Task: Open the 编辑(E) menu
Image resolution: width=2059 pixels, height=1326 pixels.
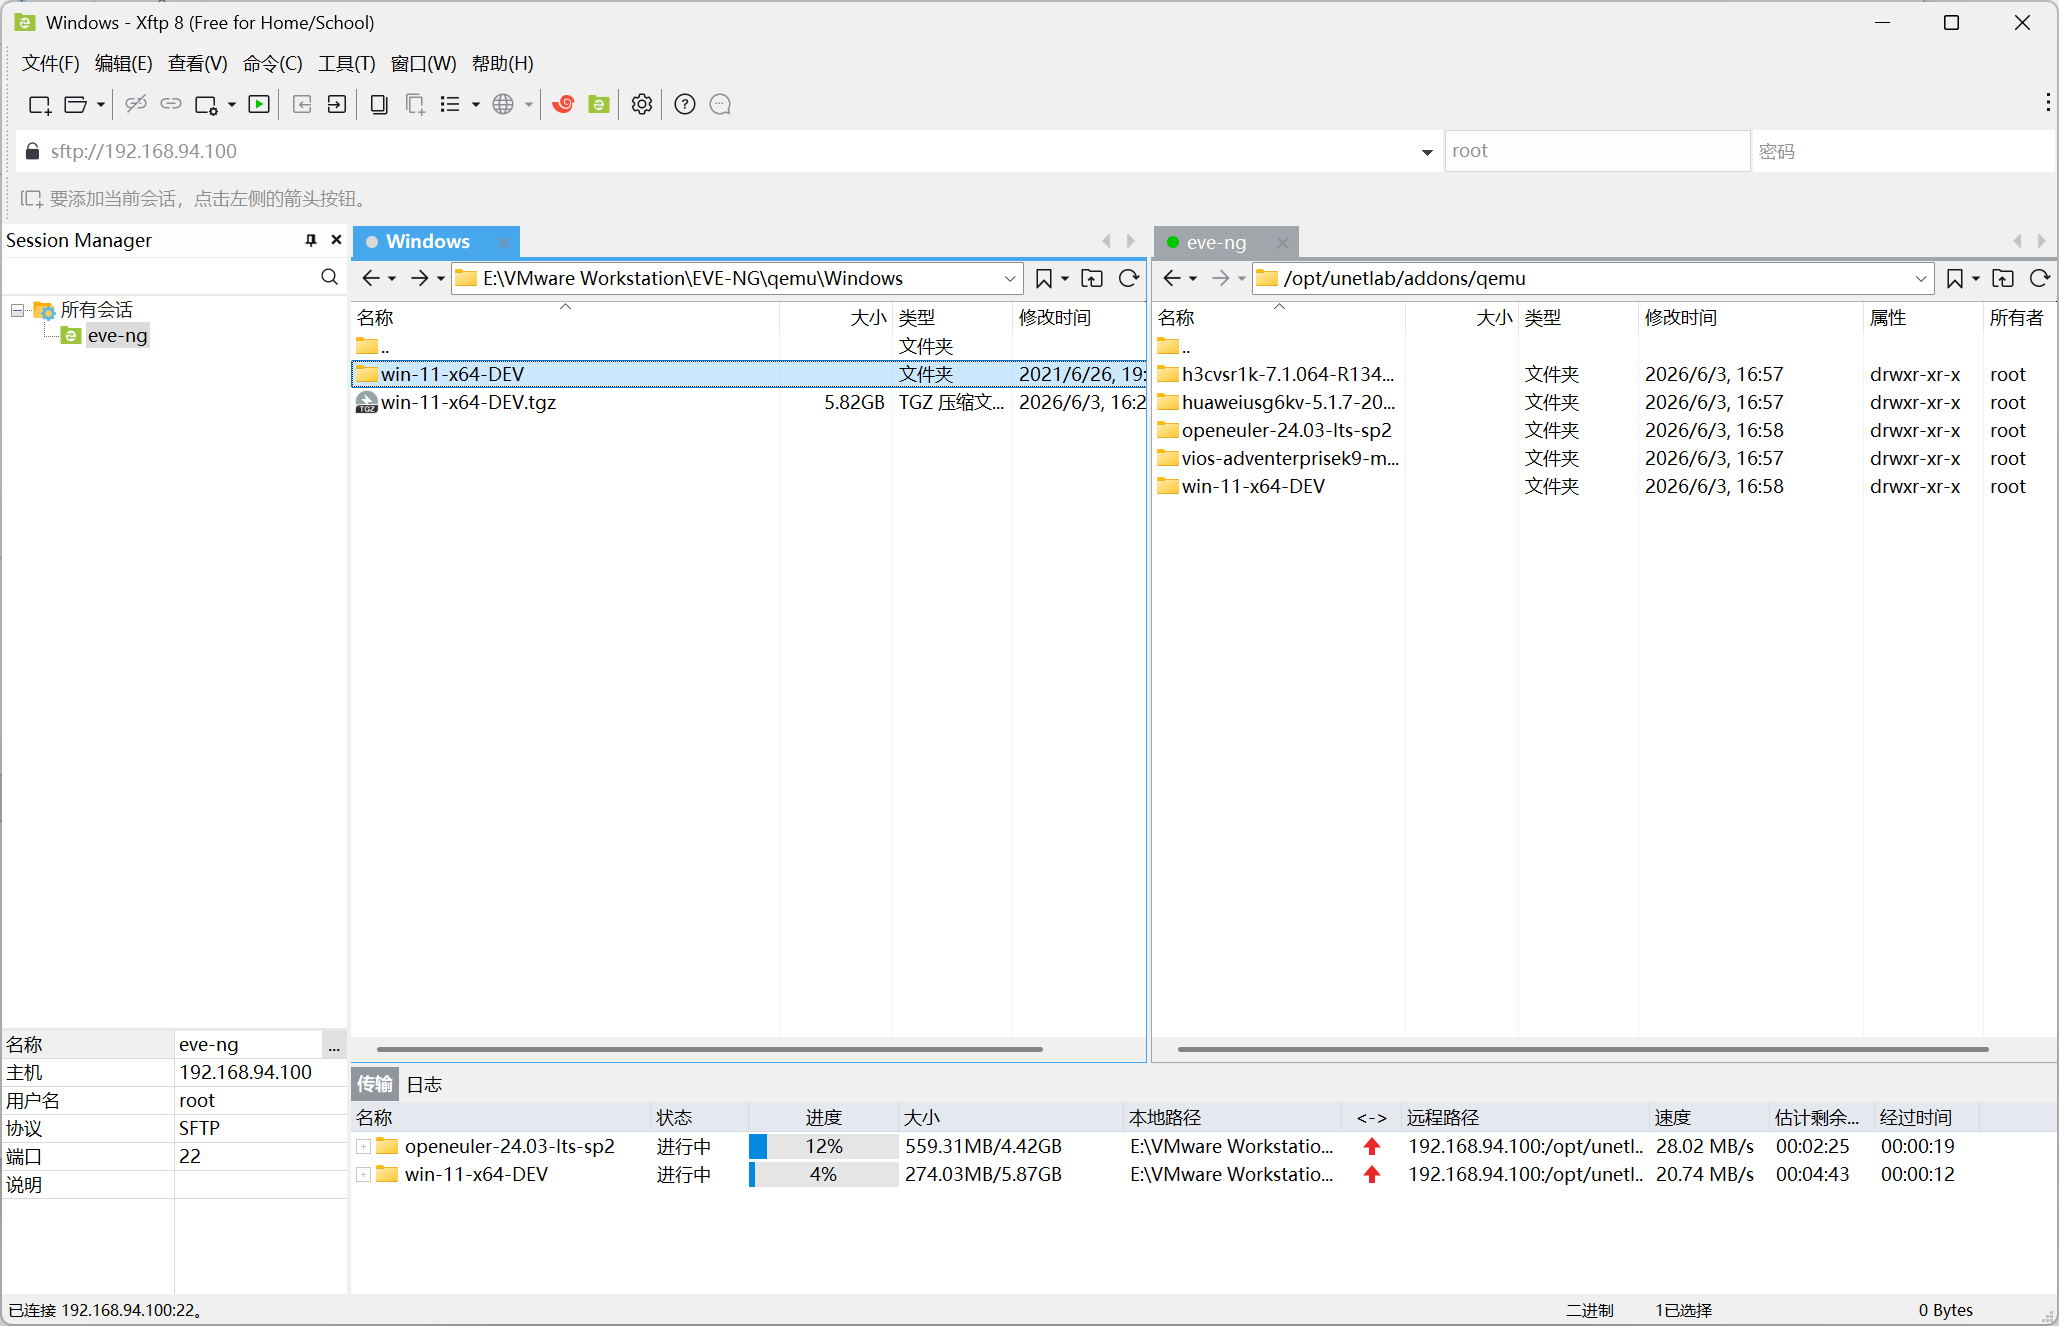Action: click(124, 63)
